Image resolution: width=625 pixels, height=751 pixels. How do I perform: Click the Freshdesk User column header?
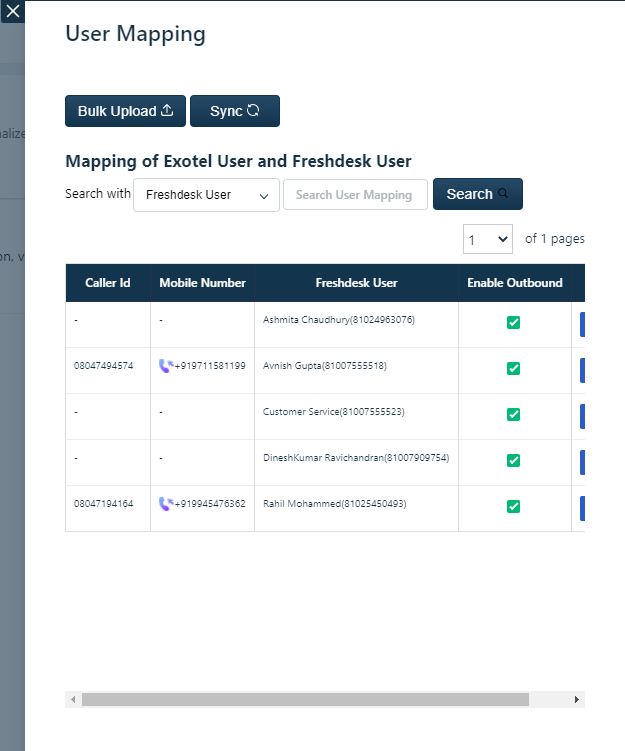(356, 283)
